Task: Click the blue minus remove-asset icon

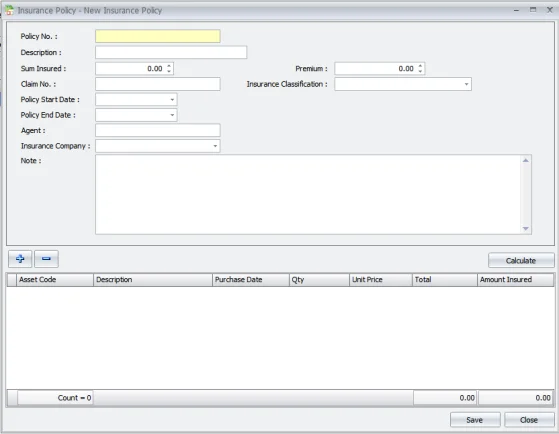Action: pos(46,259)
